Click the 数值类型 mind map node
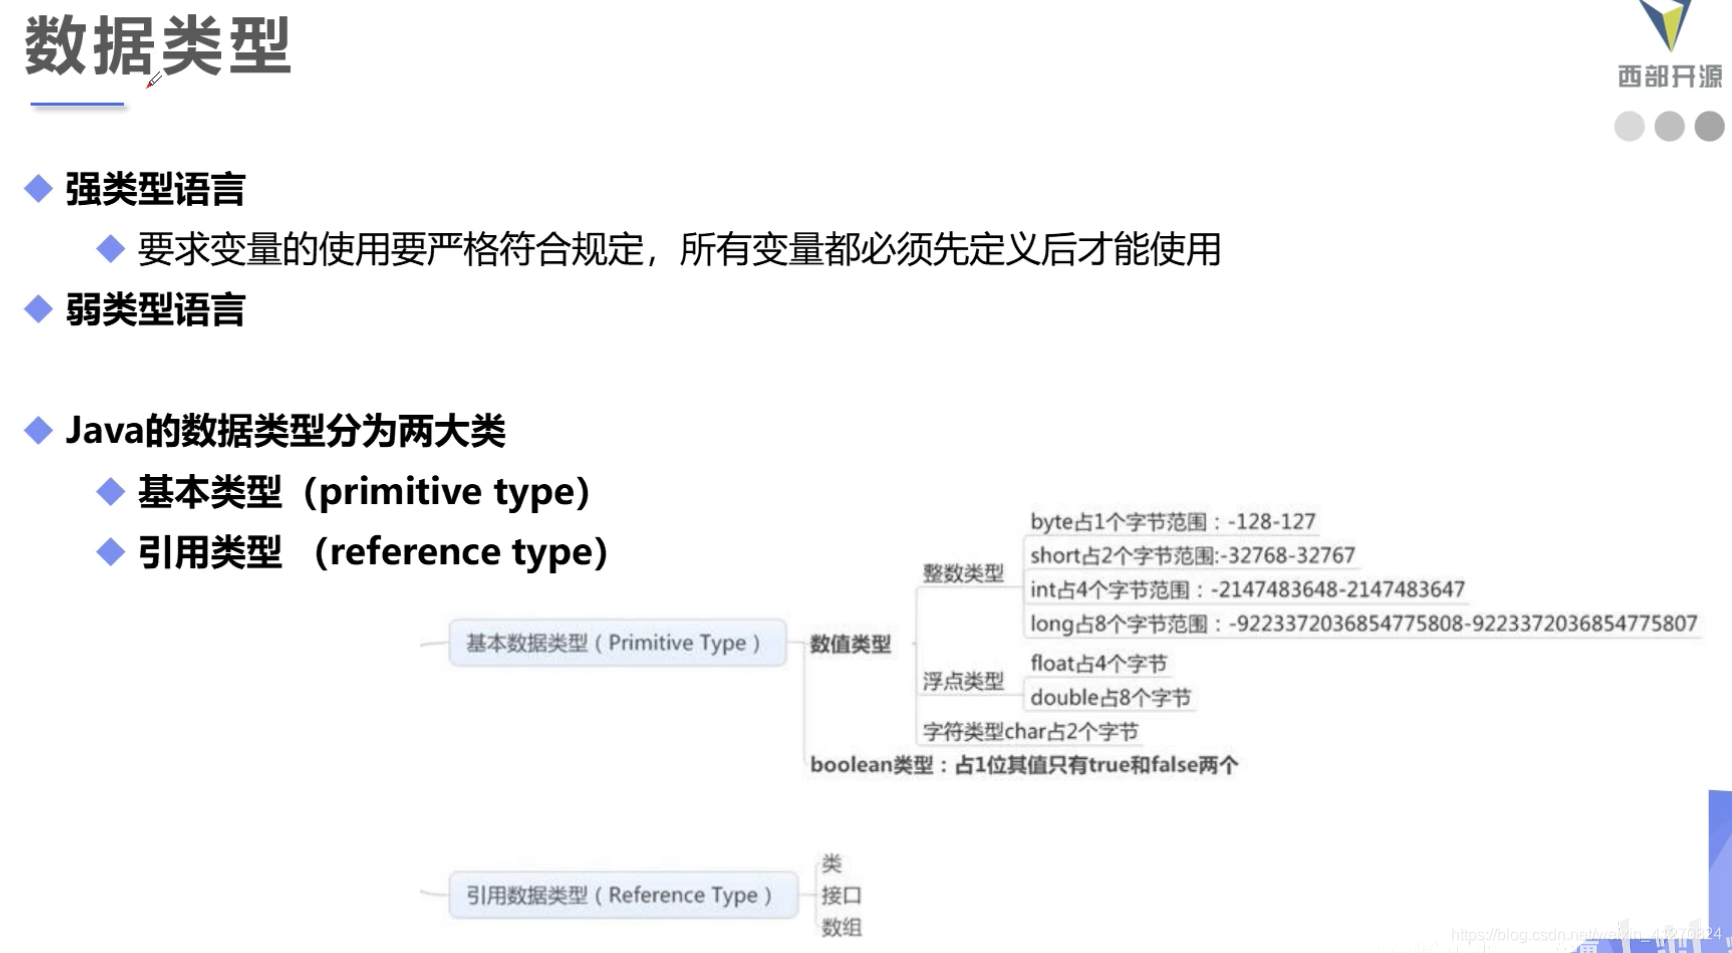This screenshot has width=1732, height=953. pos(850,644)
